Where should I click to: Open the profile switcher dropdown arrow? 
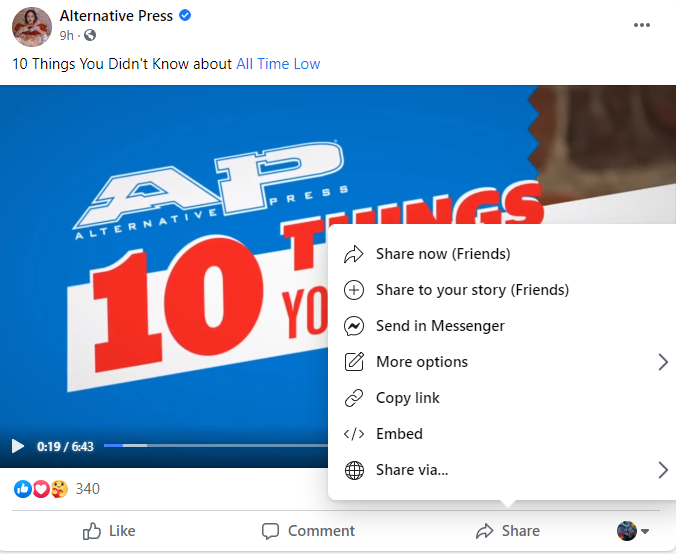[645, 531]
